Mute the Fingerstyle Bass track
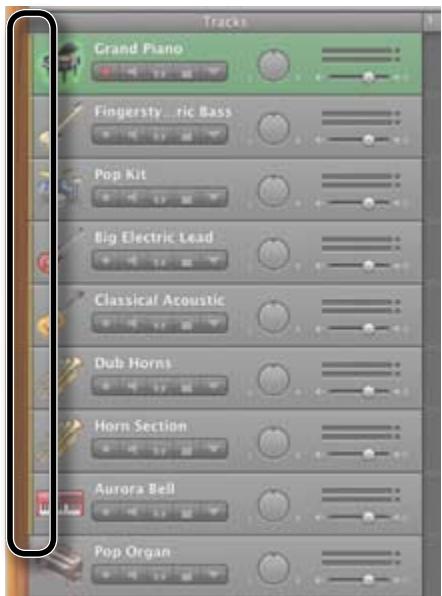The image size is (442, 596). point(132,135)
